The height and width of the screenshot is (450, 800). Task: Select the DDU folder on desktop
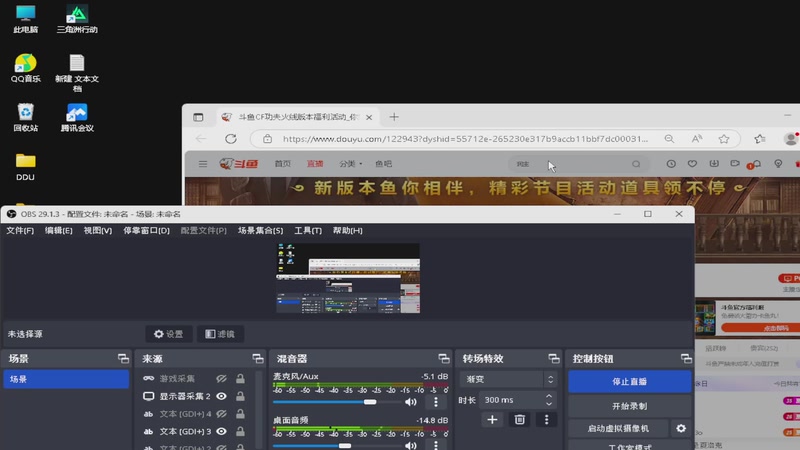(x=26, y=167)
